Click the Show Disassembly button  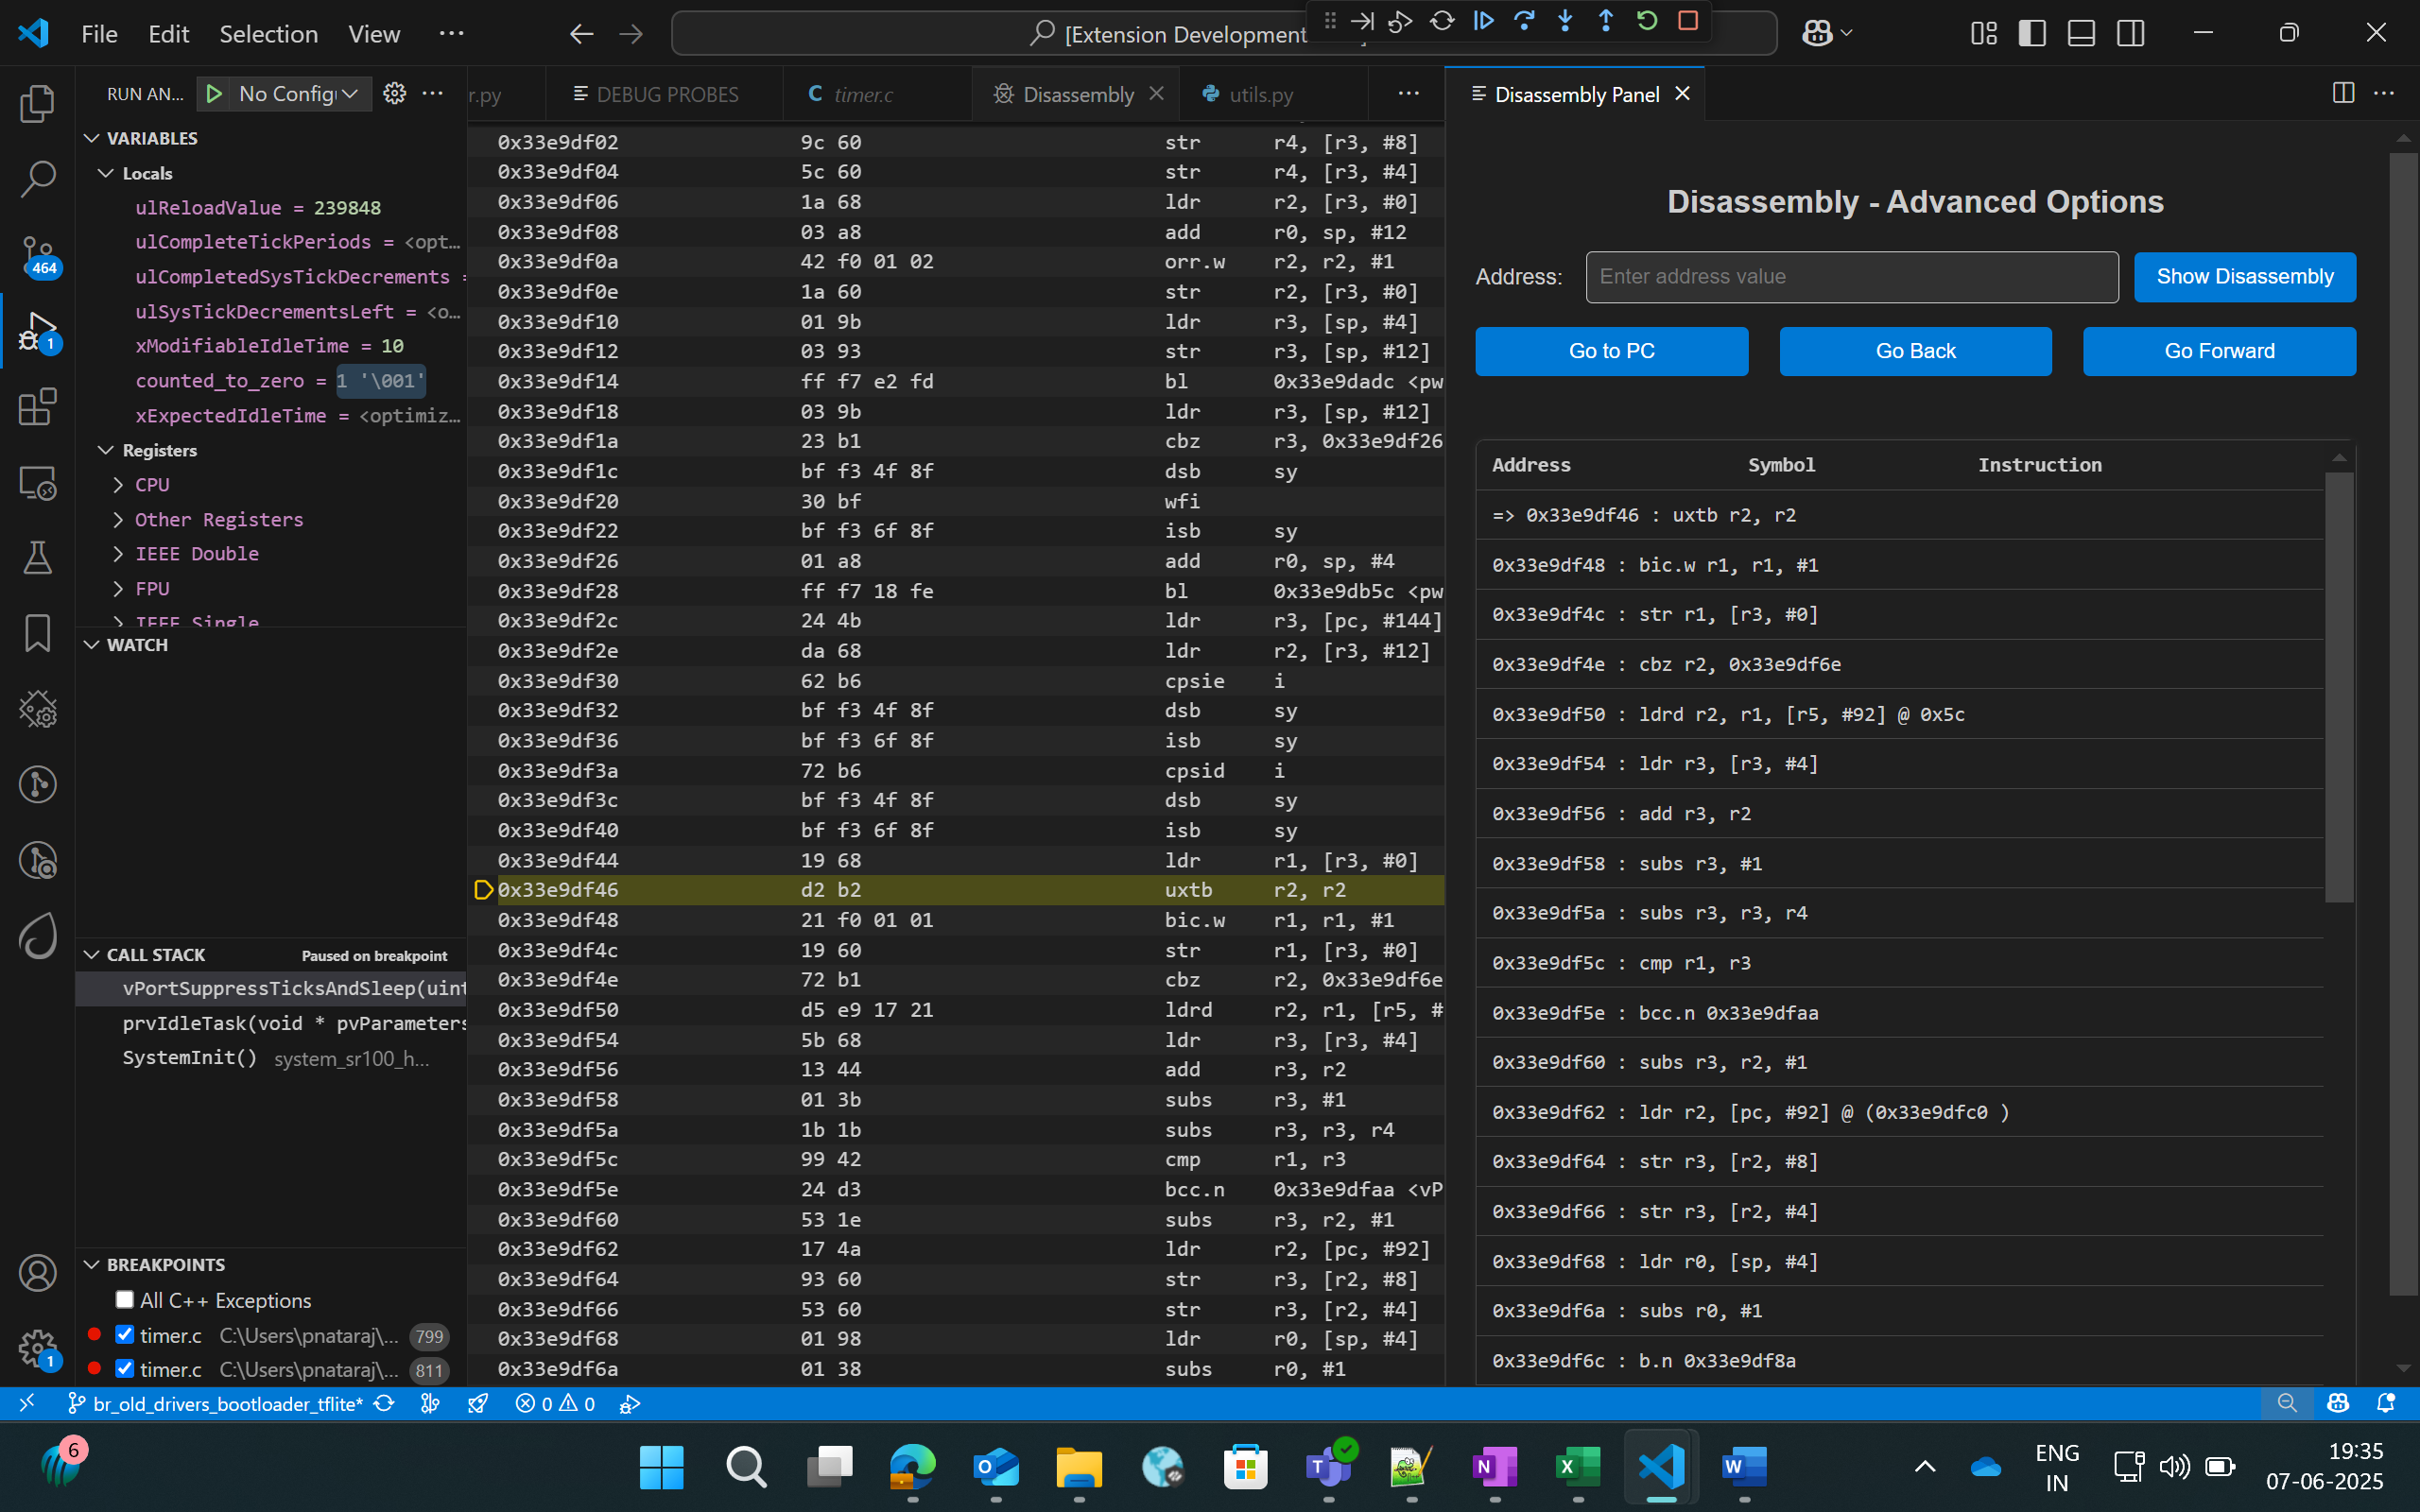click(2244, 277)
